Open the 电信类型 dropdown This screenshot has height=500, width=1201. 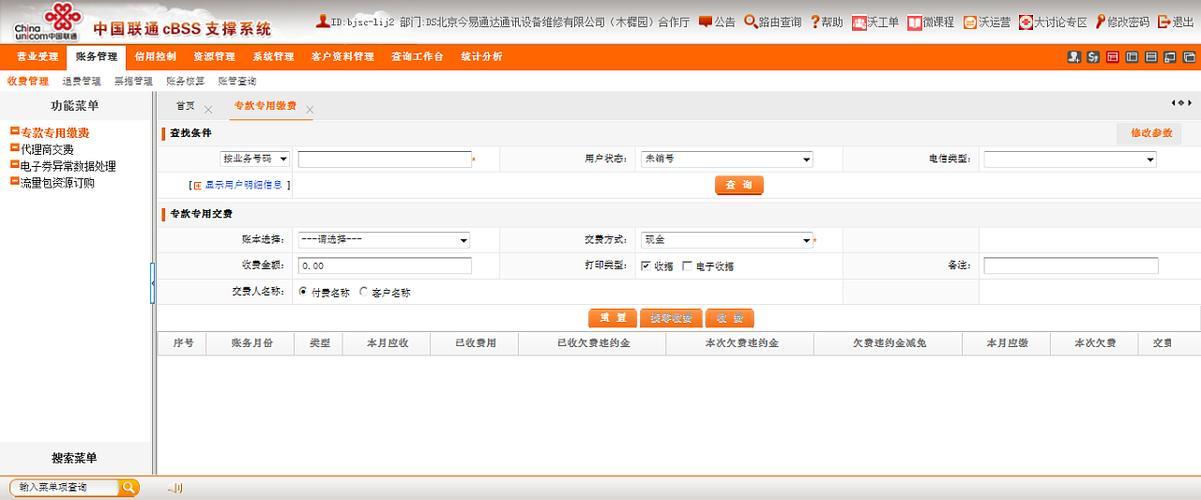(x=1070, y=159)
